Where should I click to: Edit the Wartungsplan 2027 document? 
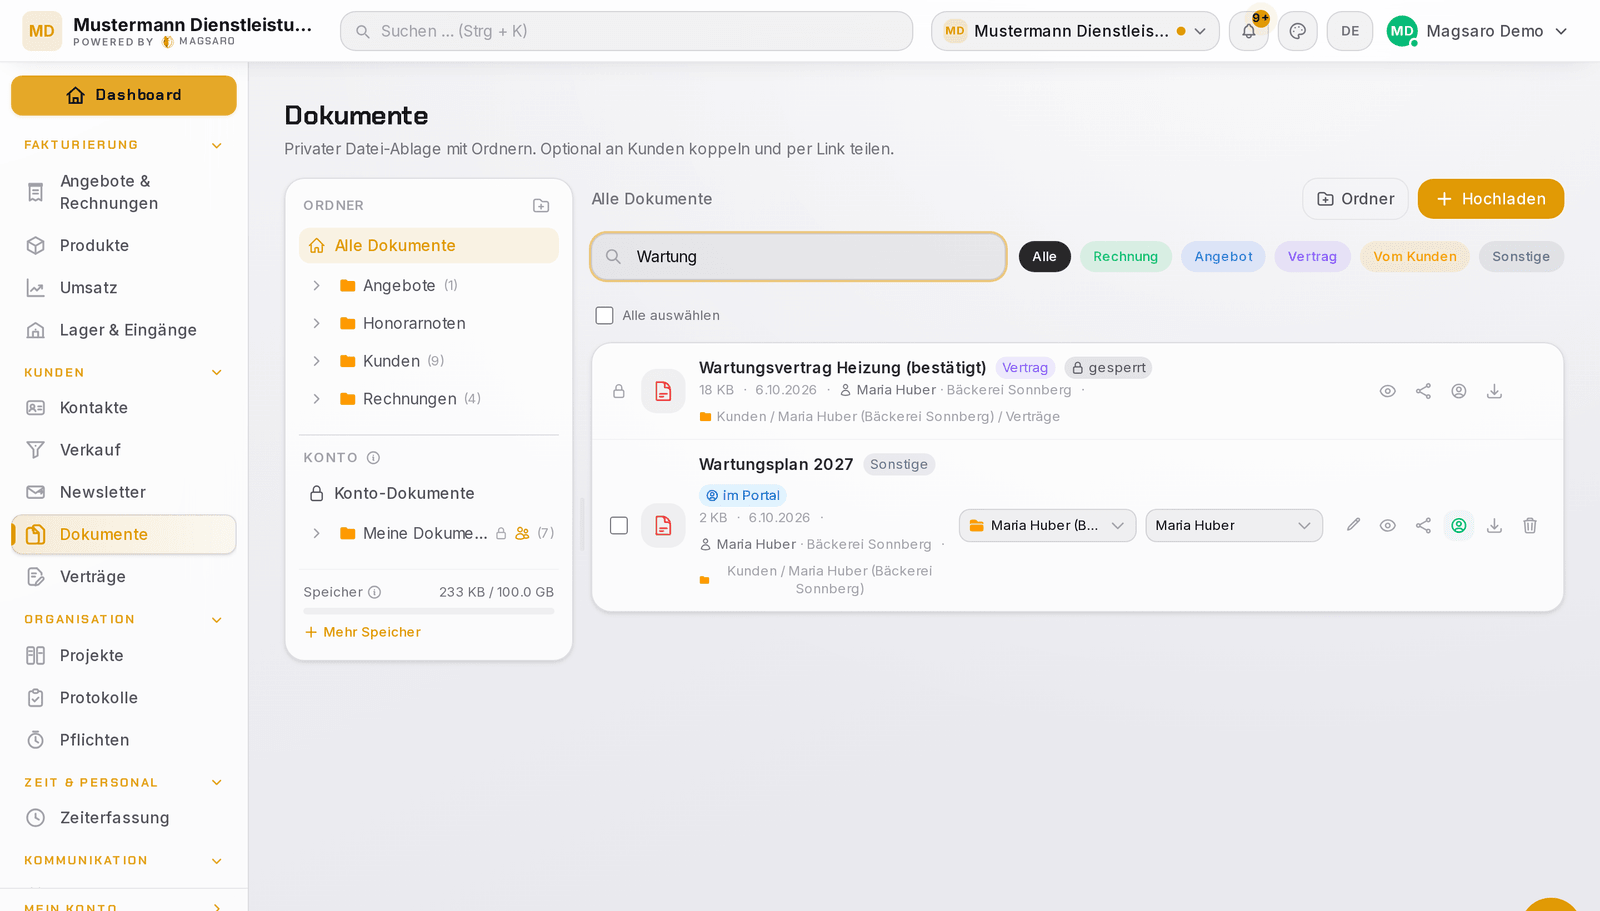1353,525
